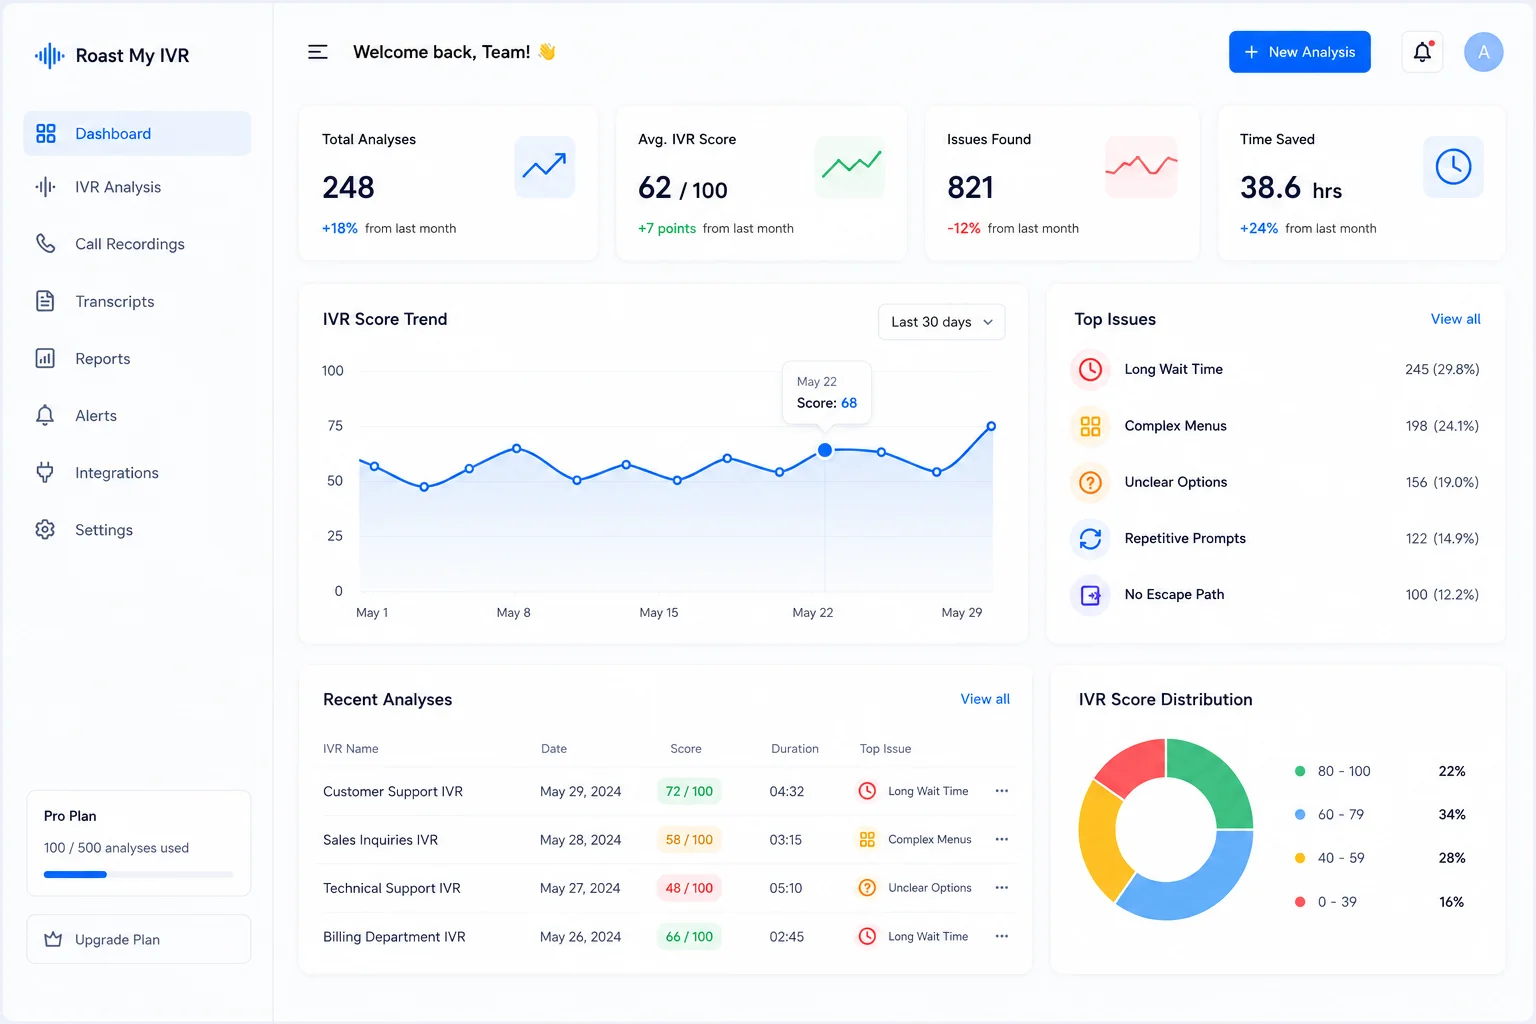Click the hamburger menu toggle icon
The image size is (1536, 1024).
(x=318, y=52)
